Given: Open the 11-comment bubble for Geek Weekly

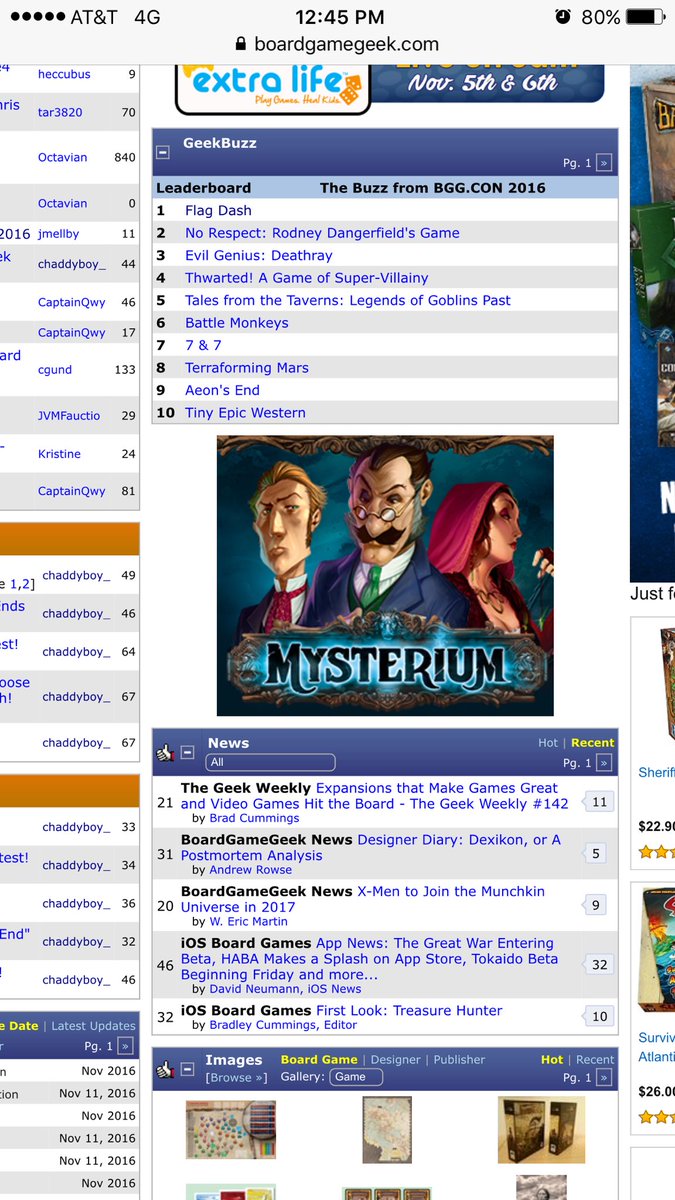Looking at the screenshot, I should 598,802.
